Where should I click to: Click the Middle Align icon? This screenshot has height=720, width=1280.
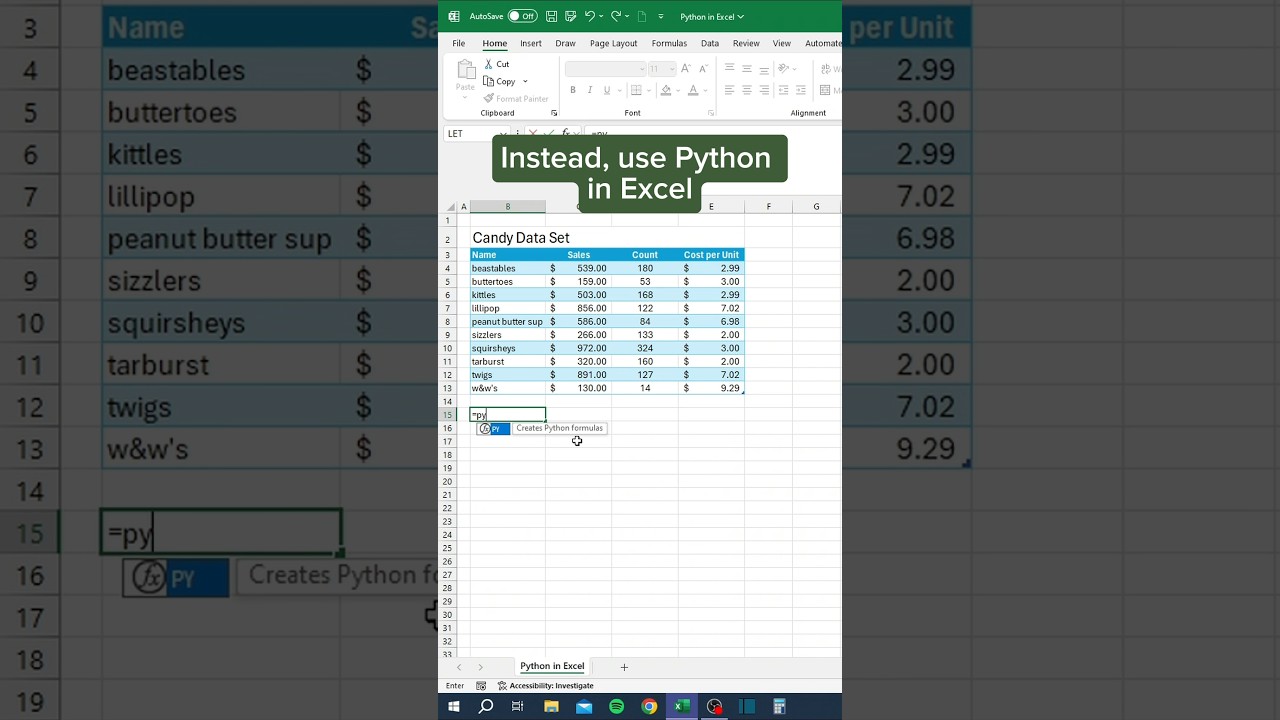tap(747, 69)
